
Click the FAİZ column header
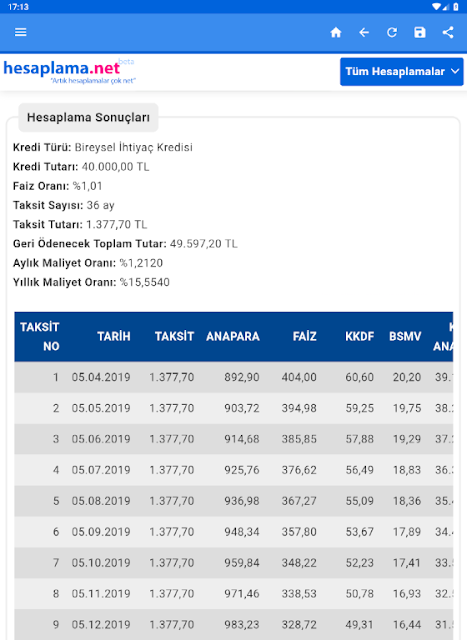(305, 336)
